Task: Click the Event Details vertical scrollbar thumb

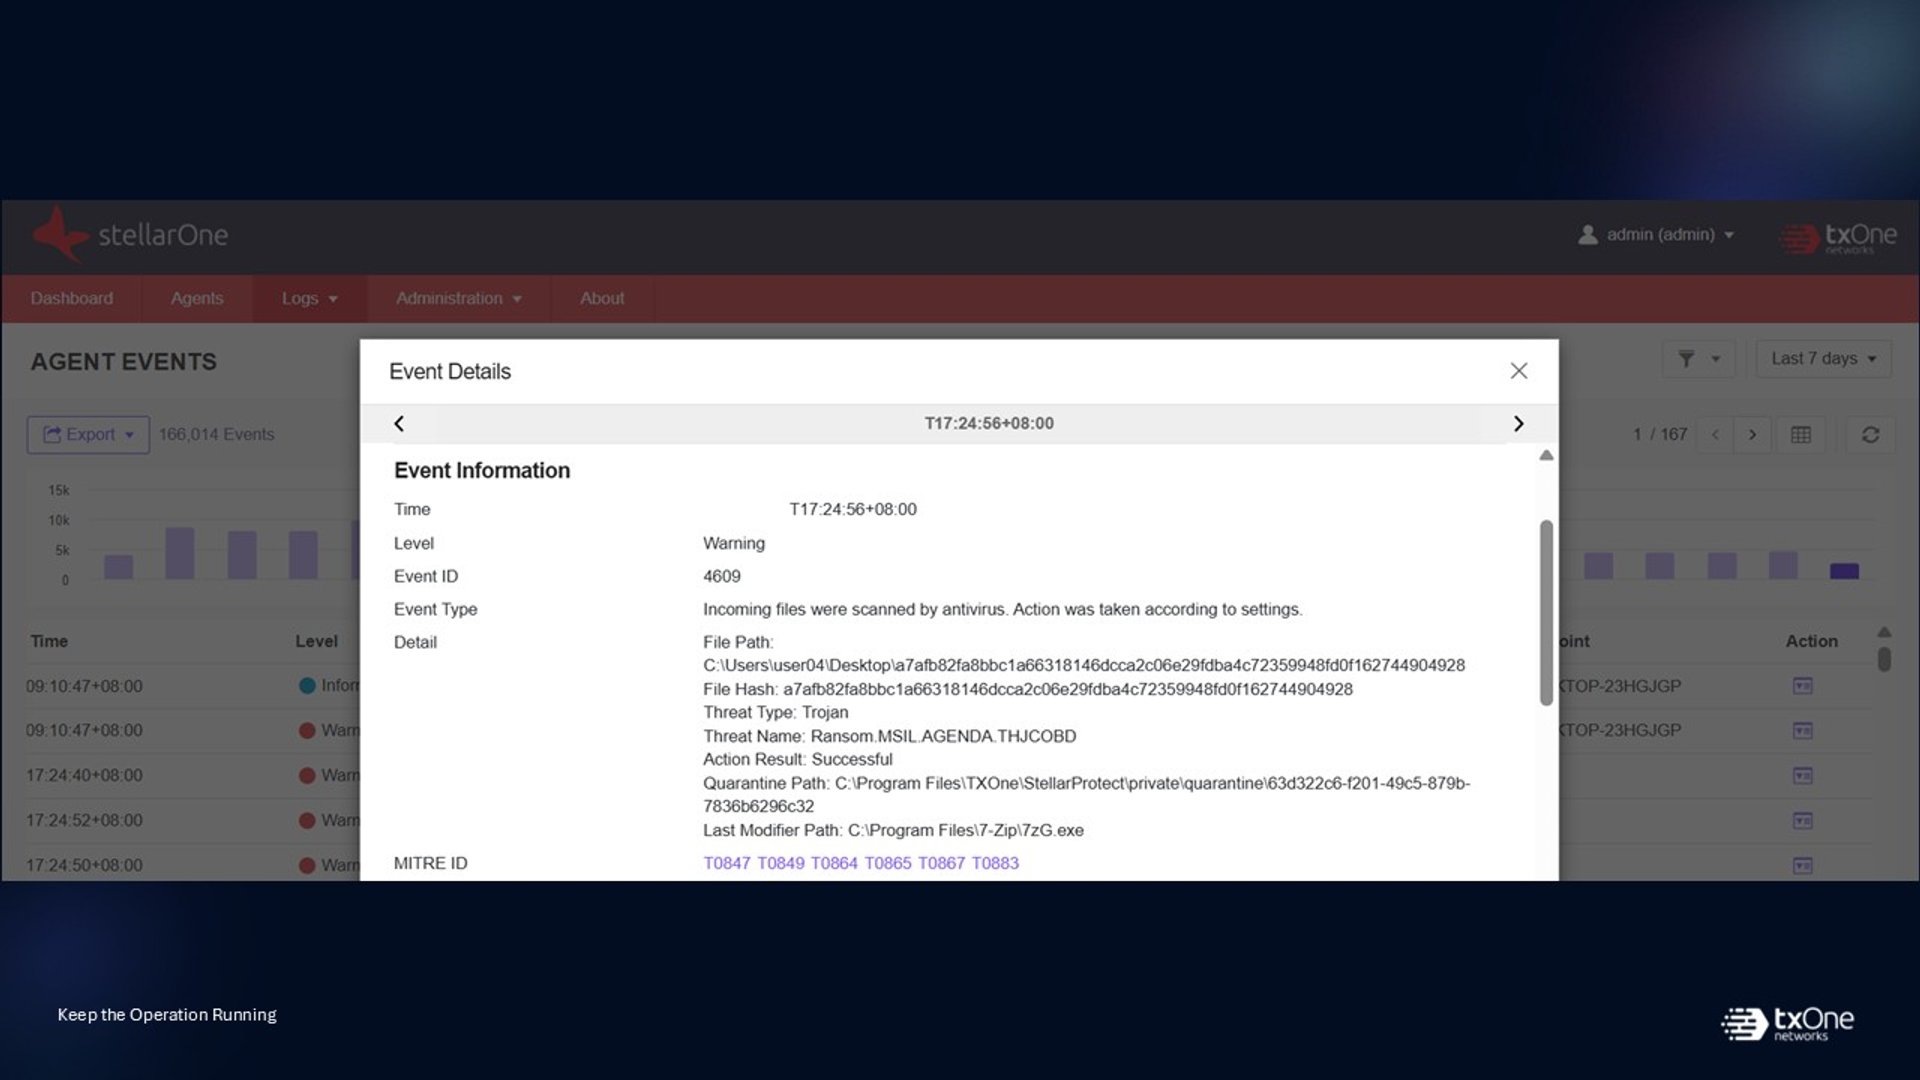Action: (x=1546, y=612)
